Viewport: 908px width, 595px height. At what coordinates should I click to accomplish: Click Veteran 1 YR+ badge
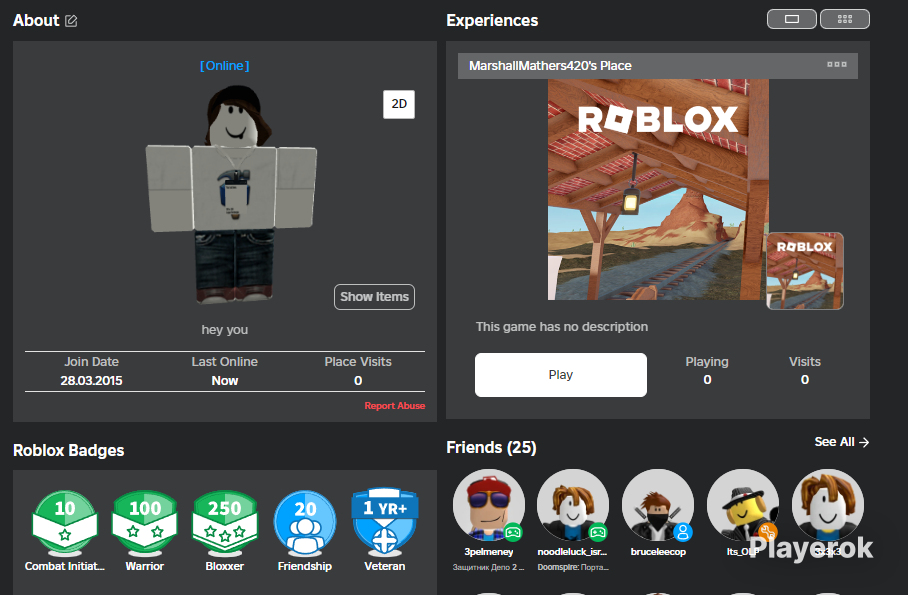pos(385,521)
